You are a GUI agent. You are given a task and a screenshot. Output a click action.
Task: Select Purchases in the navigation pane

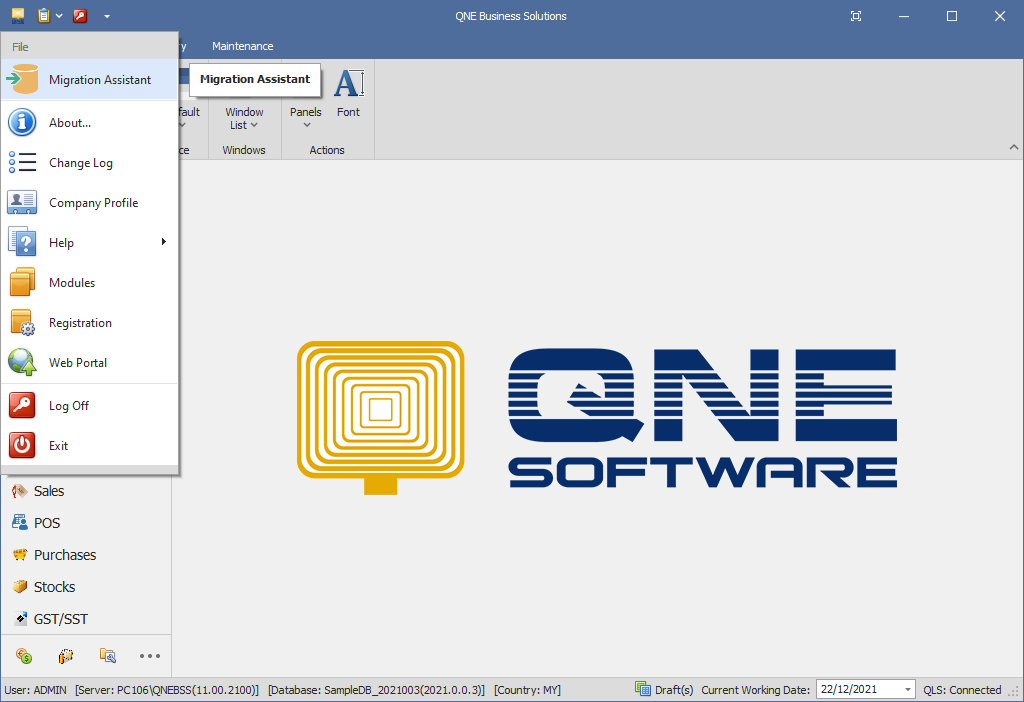[64, 555]
